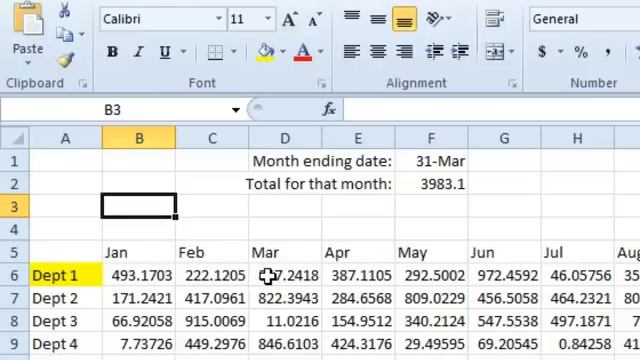Select column A header
Screen dimensions: 640x360
66,138
